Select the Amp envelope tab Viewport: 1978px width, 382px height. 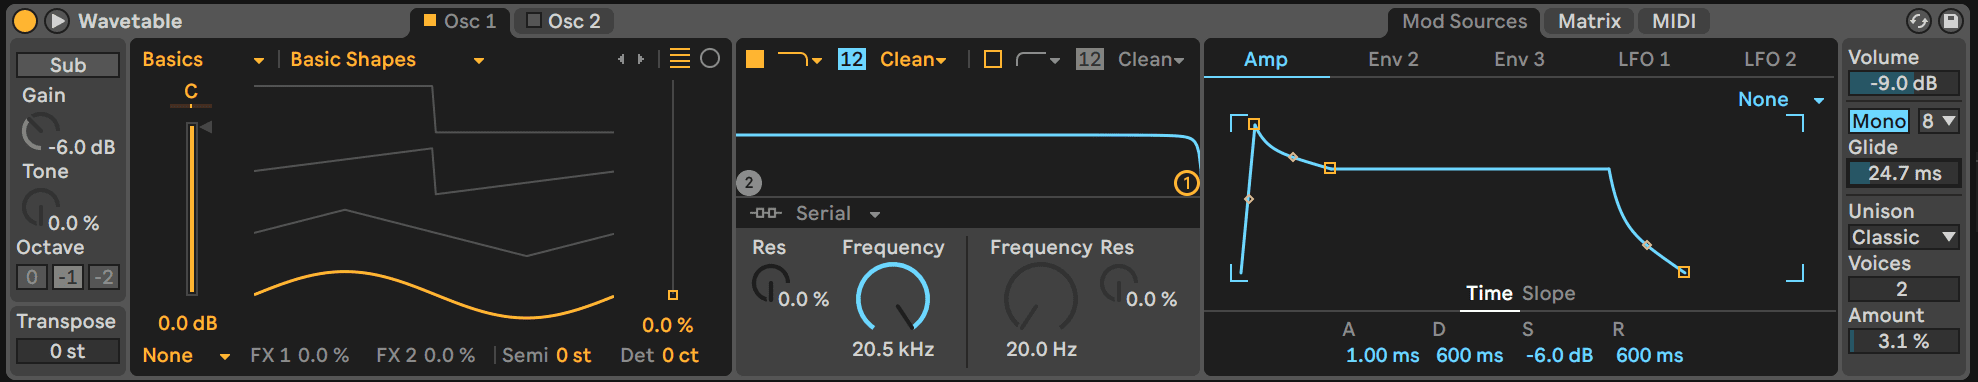1266,59
